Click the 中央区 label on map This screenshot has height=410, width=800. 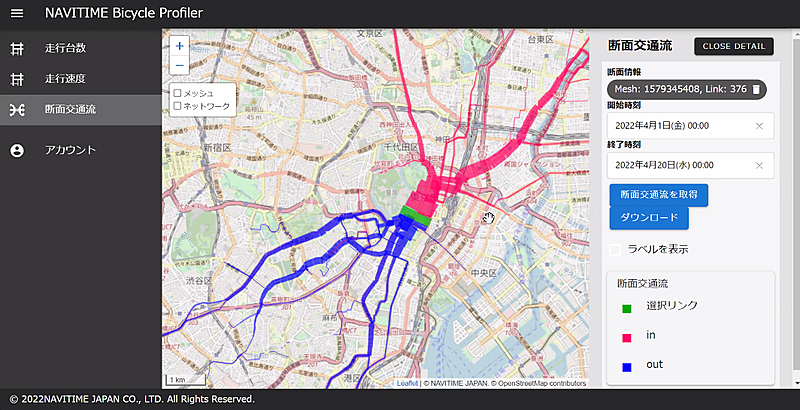pos(484,273)
